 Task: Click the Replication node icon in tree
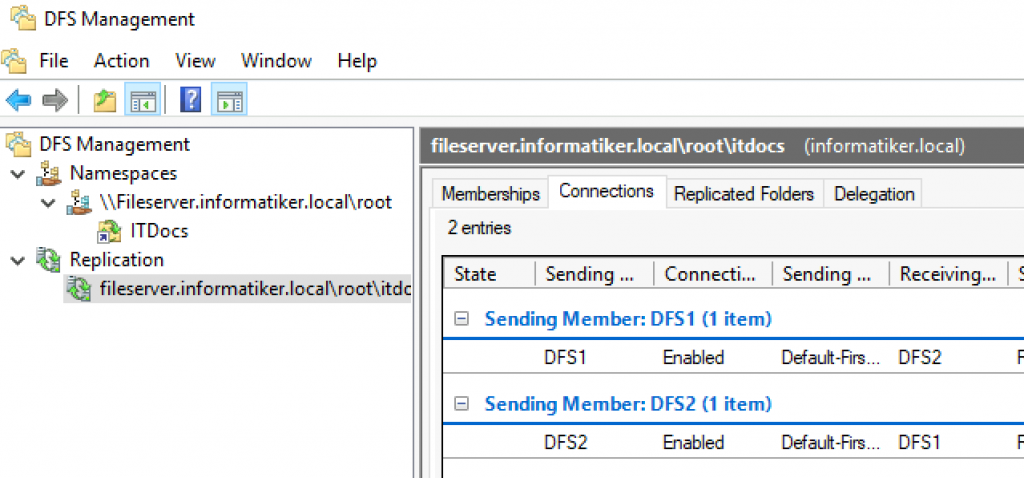point(48,260)
